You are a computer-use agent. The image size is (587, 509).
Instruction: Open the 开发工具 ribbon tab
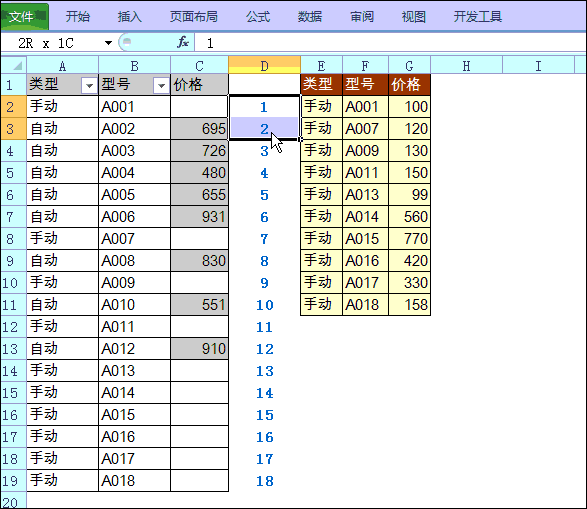tap(477, 16)
